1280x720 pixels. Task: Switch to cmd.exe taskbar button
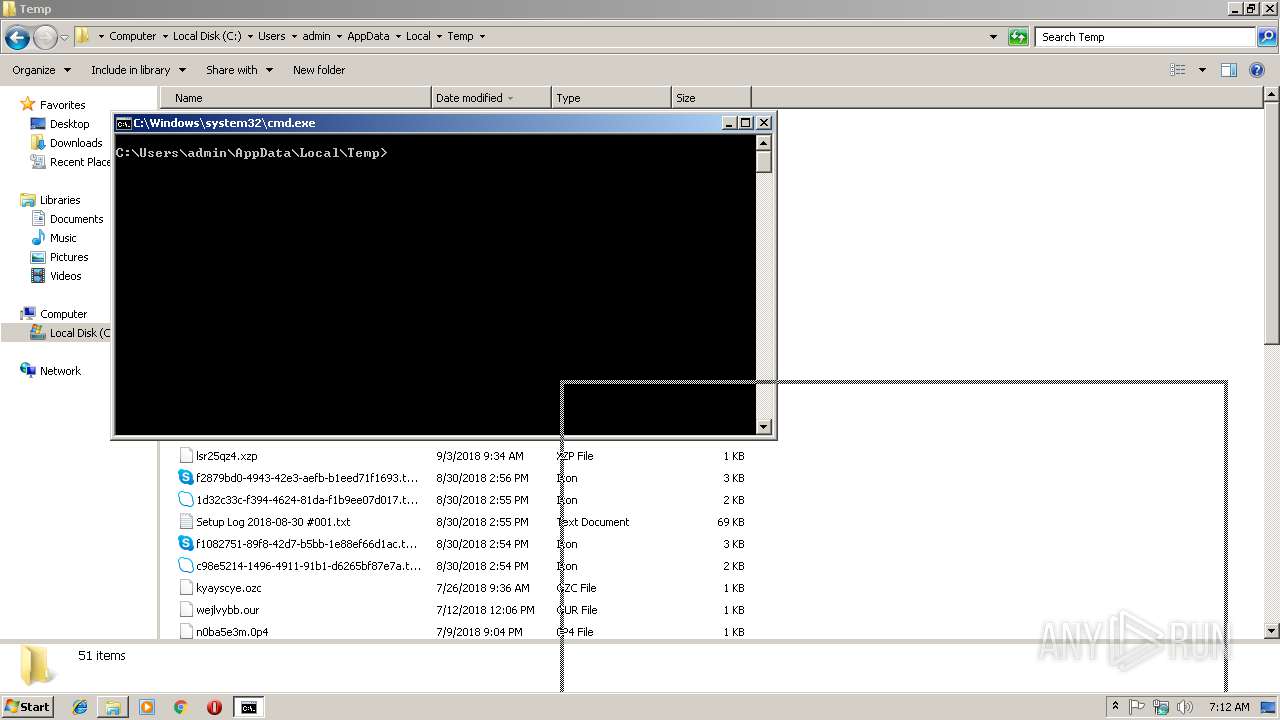(248, 707)
